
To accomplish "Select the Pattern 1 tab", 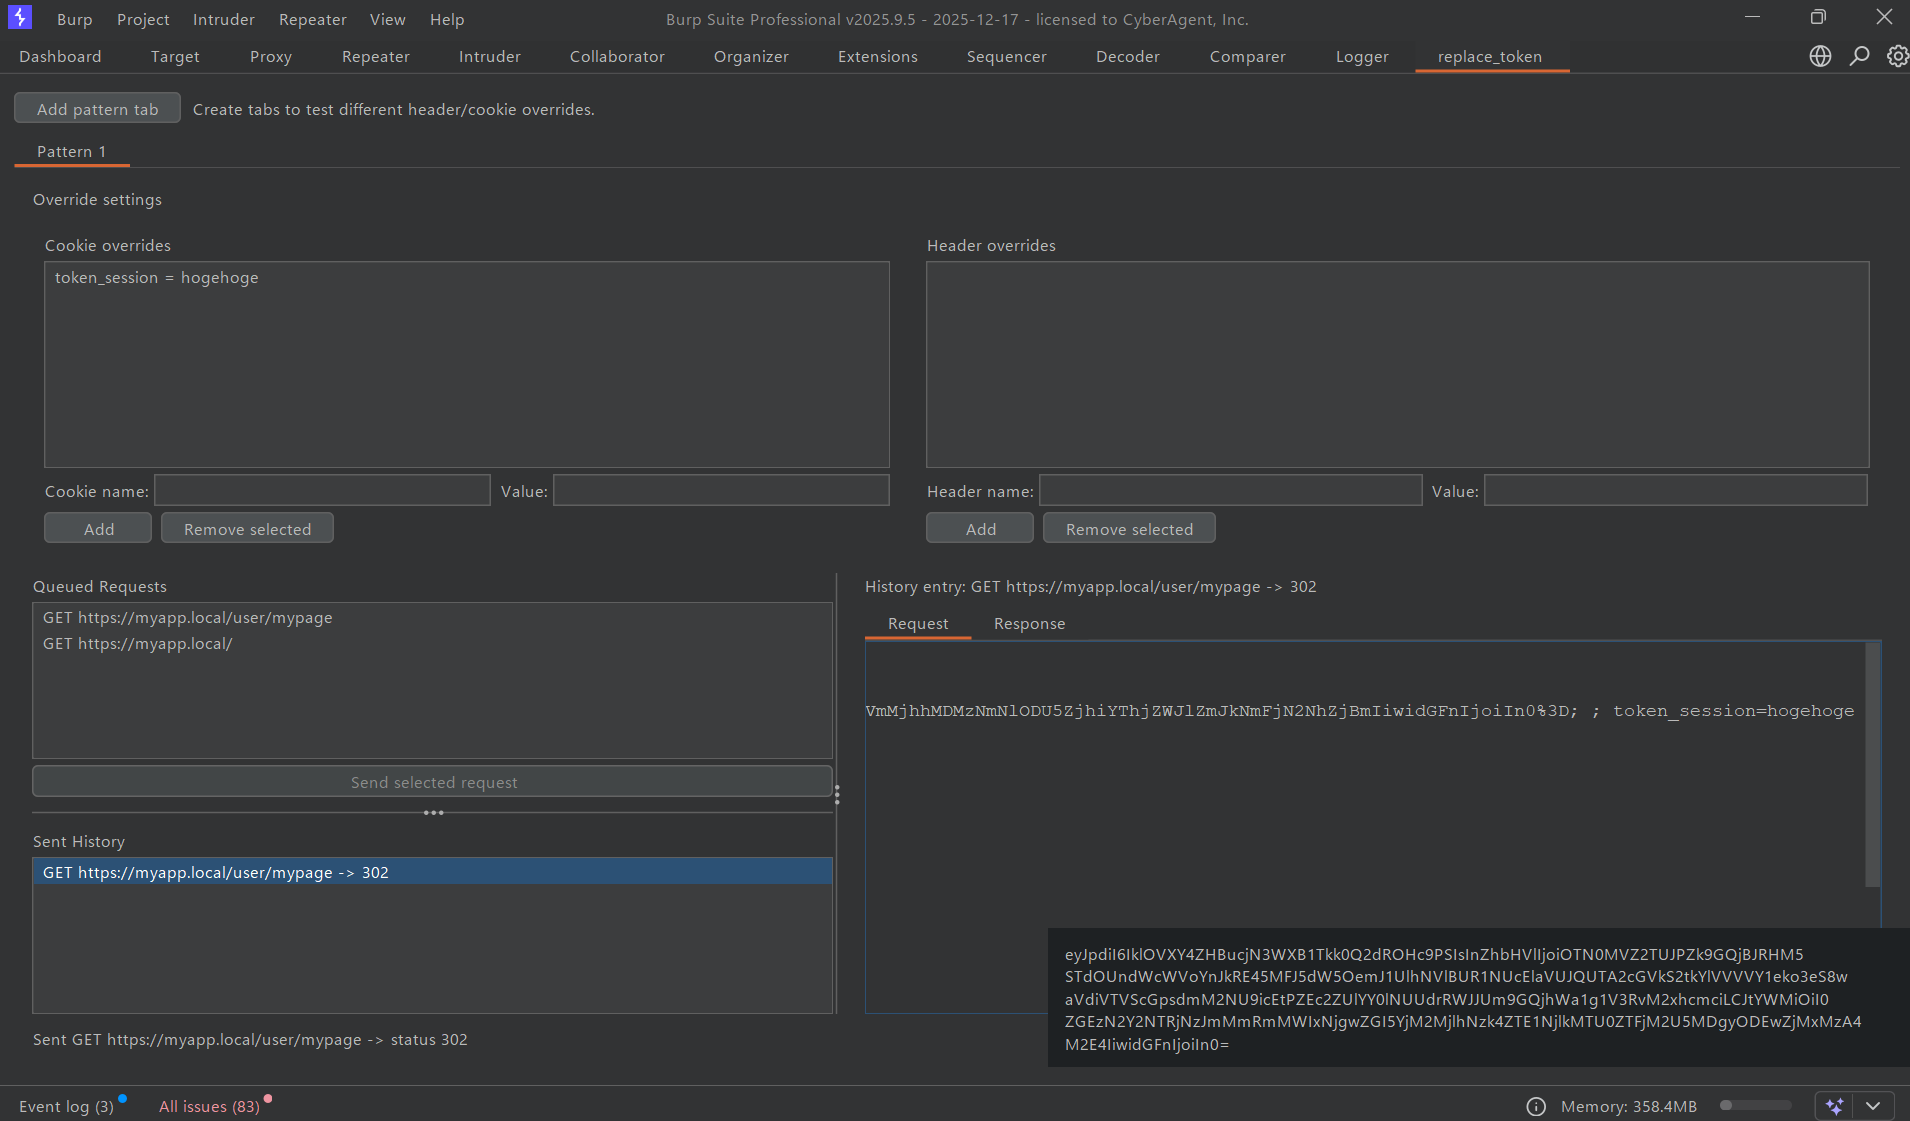I will point(71,151).
